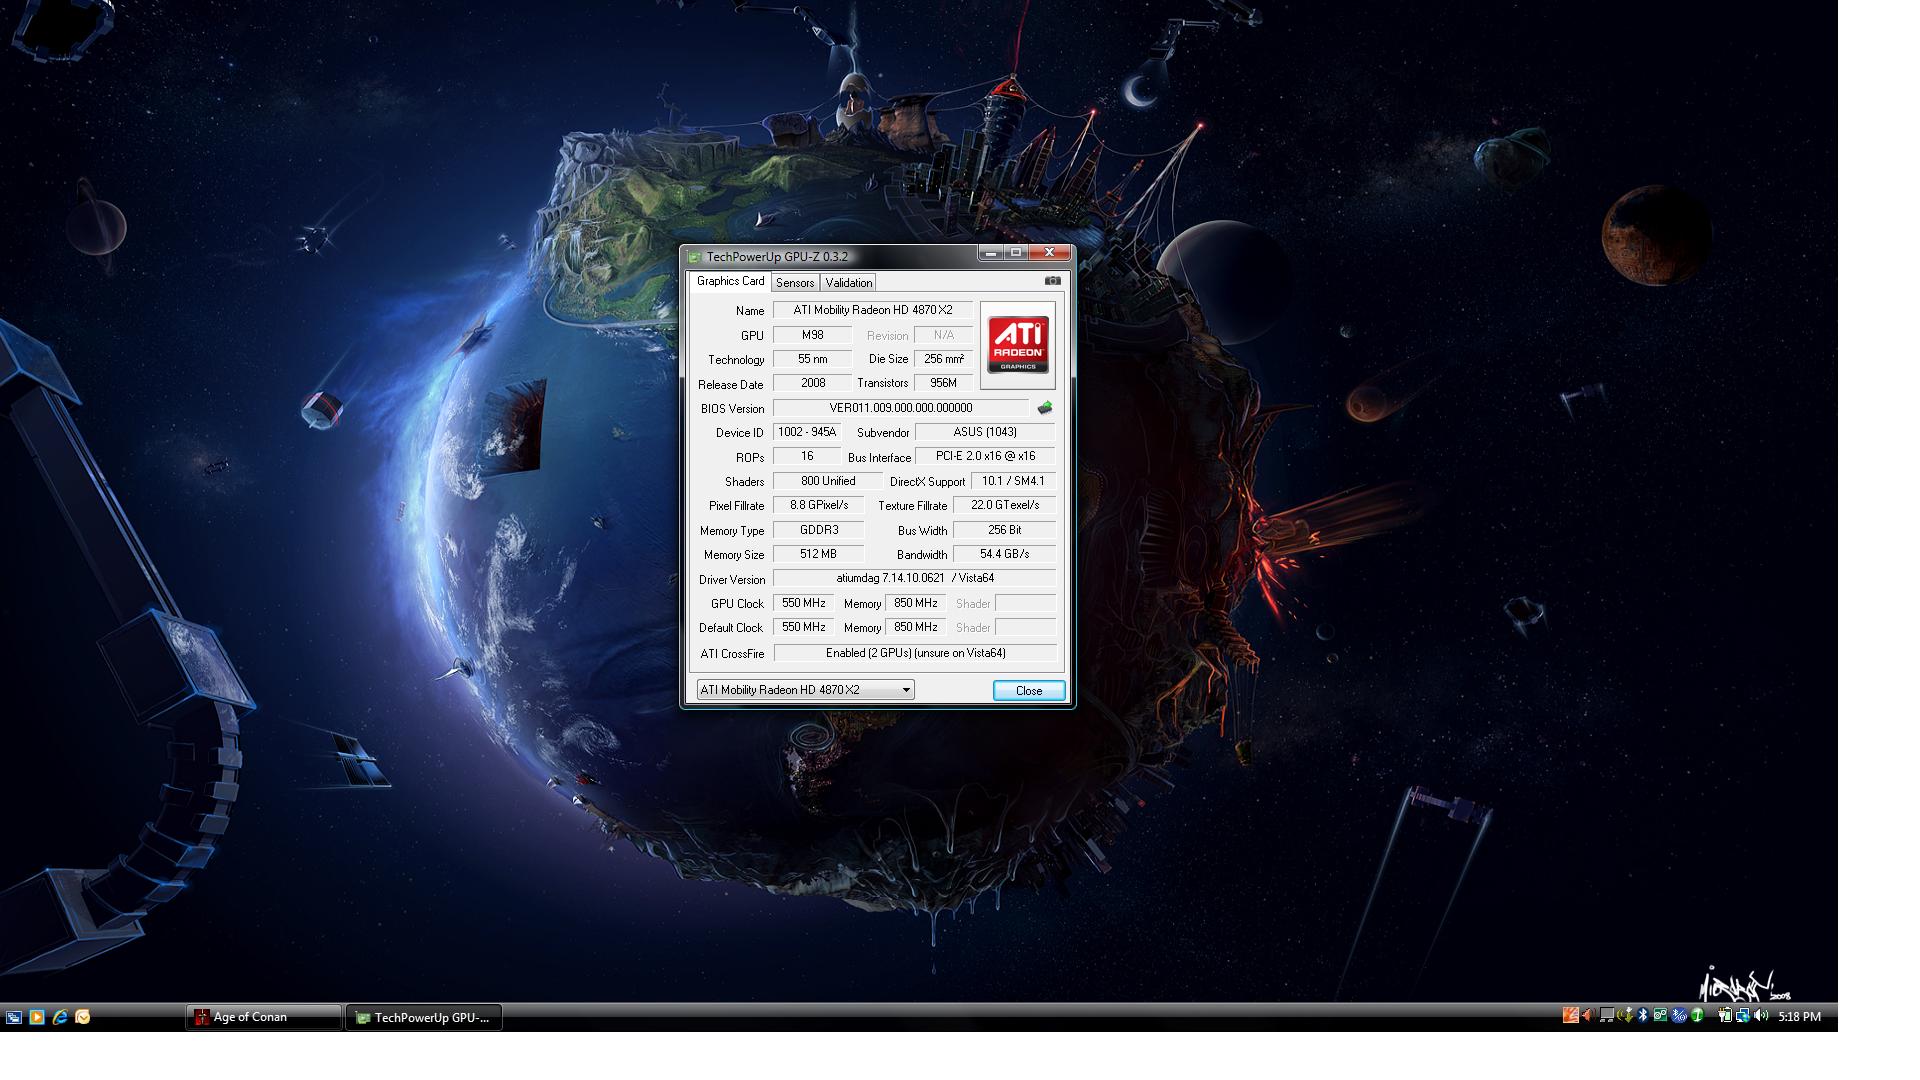
Task: Open the volume speaker tray icon
Action: (x=1761, y=1015)
